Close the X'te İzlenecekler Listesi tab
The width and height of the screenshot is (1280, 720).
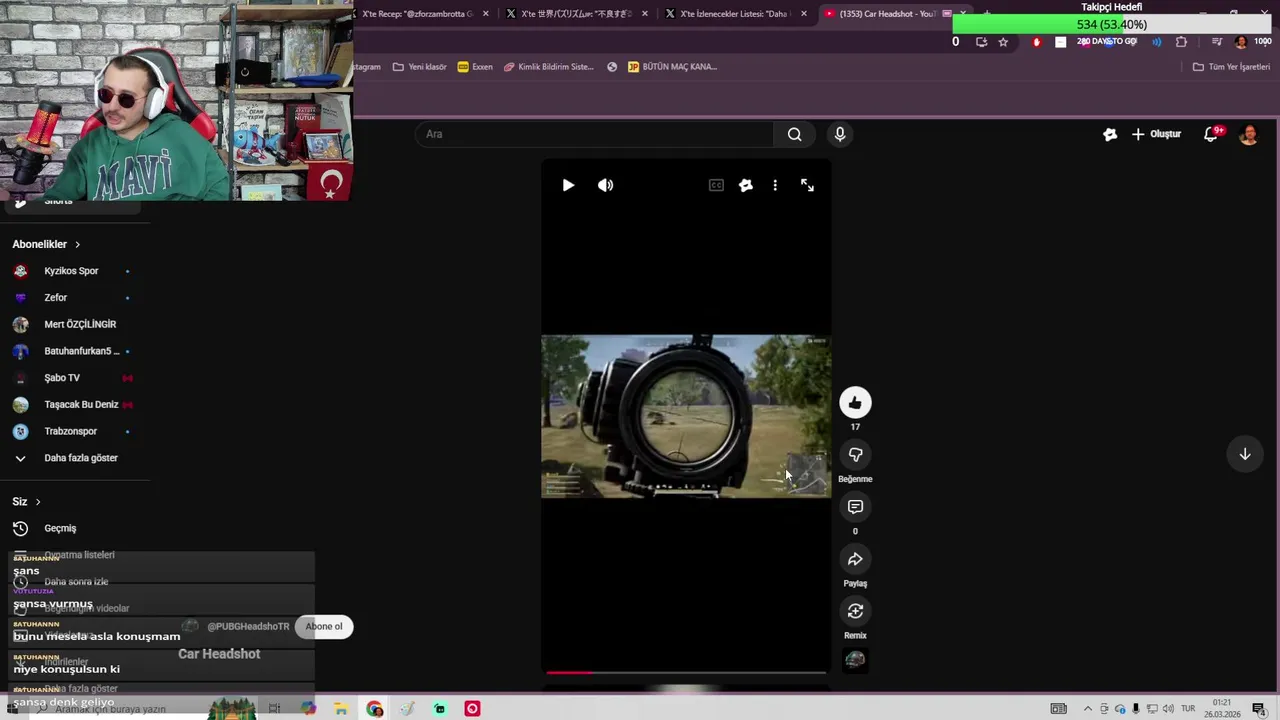point(804,14)
